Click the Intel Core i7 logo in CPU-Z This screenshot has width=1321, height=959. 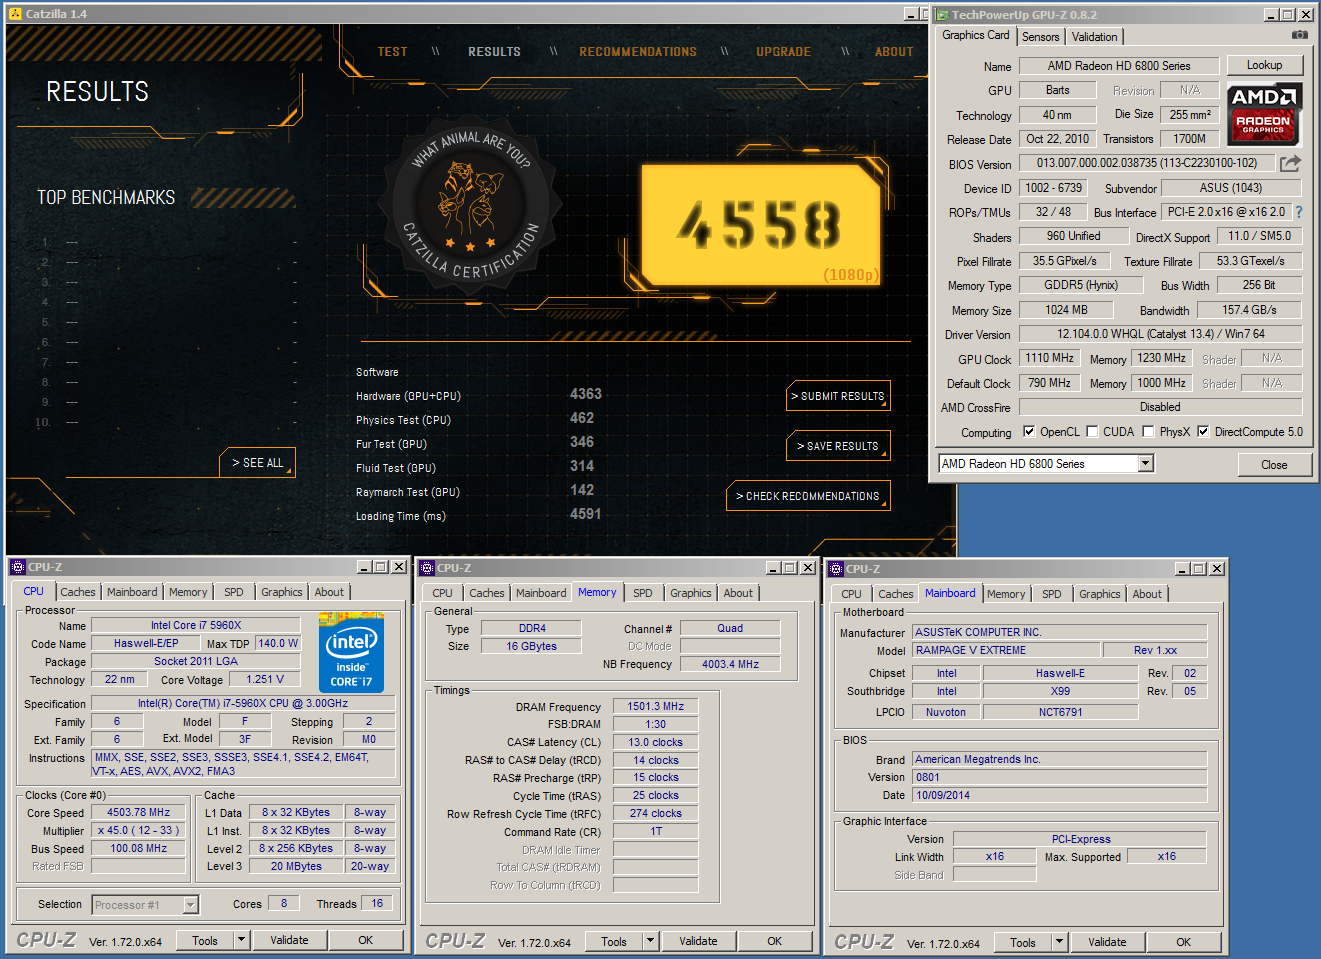click(x=351, y=653)
